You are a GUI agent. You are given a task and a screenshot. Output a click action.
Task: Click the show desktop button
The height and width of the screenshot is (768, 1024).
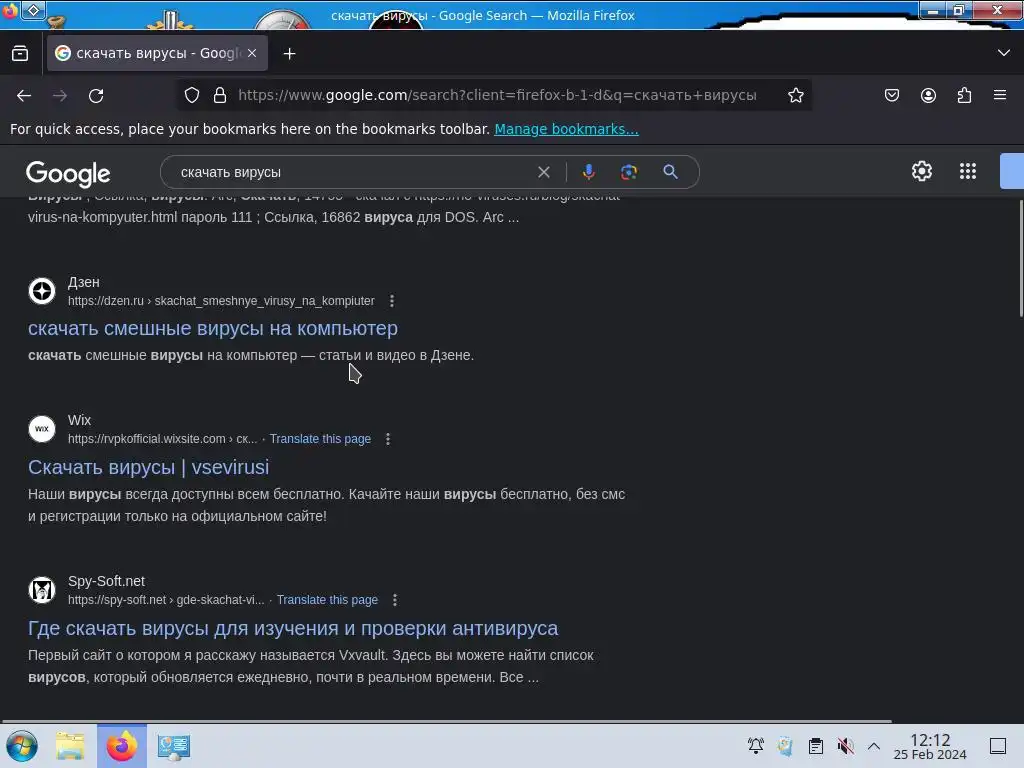tap(998, 746)
